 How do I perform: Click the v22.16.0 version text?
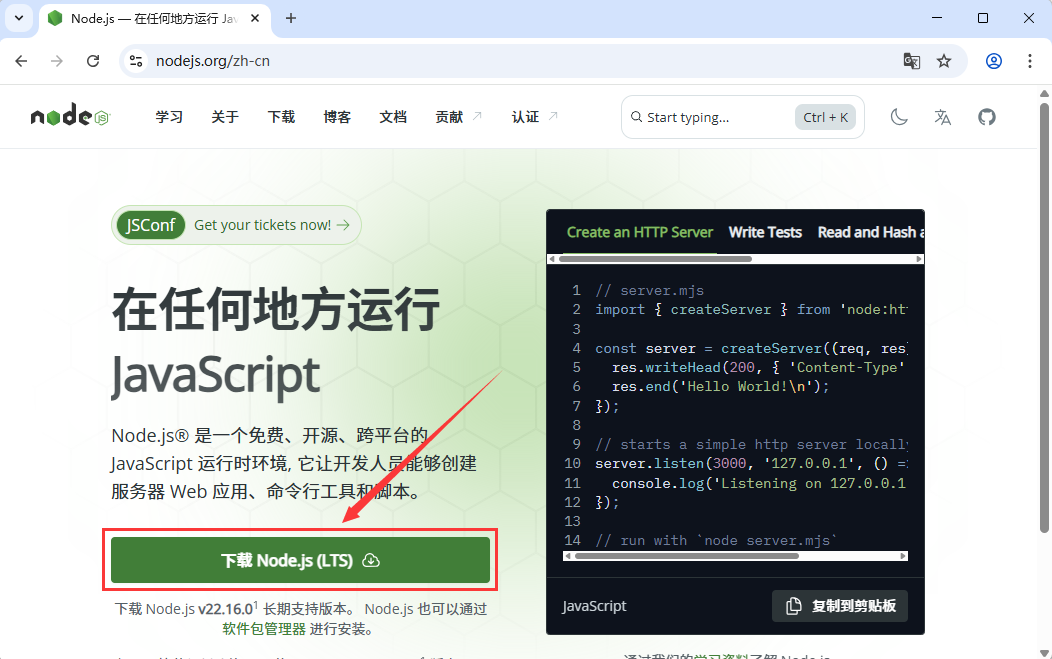[x=225, y=609]
